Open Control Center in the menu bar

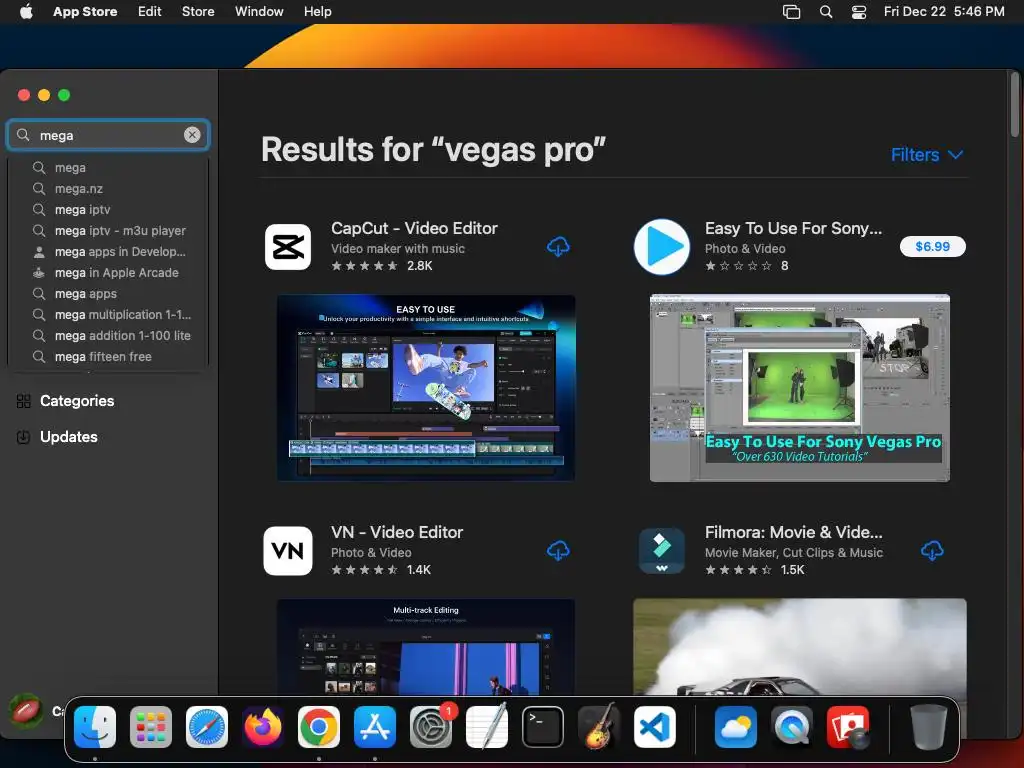click(859, 11)
